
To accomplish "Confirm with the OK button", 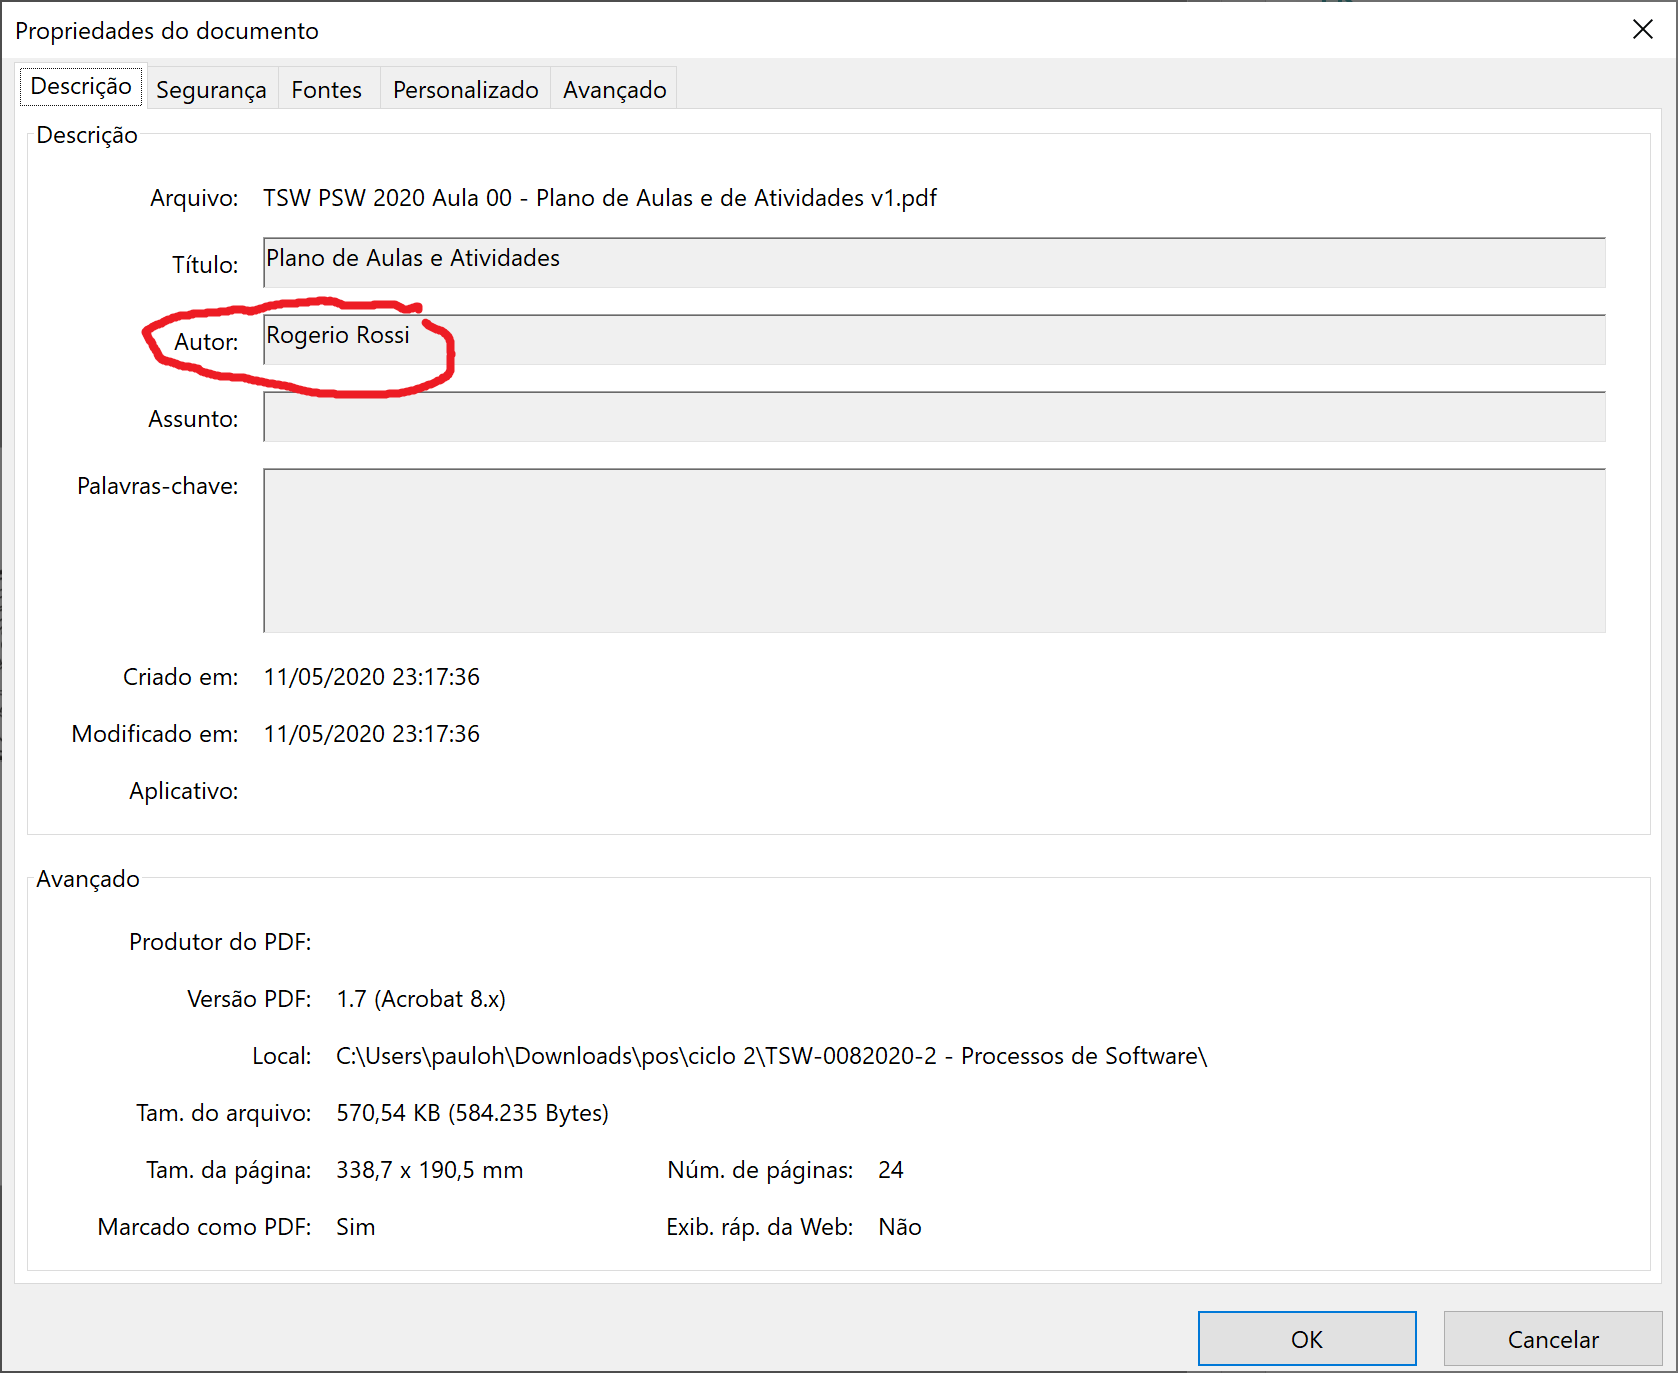I will coord(1307,1339).
